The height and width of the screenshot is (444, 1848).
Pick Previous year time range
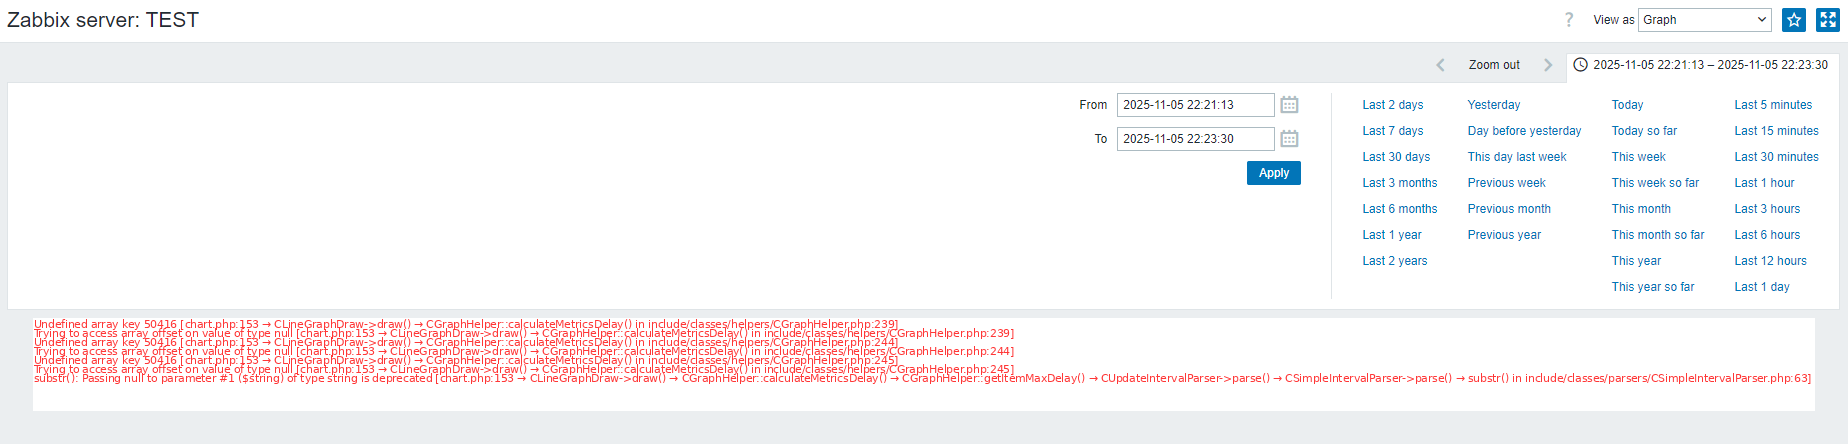(x=1504, y=235)
